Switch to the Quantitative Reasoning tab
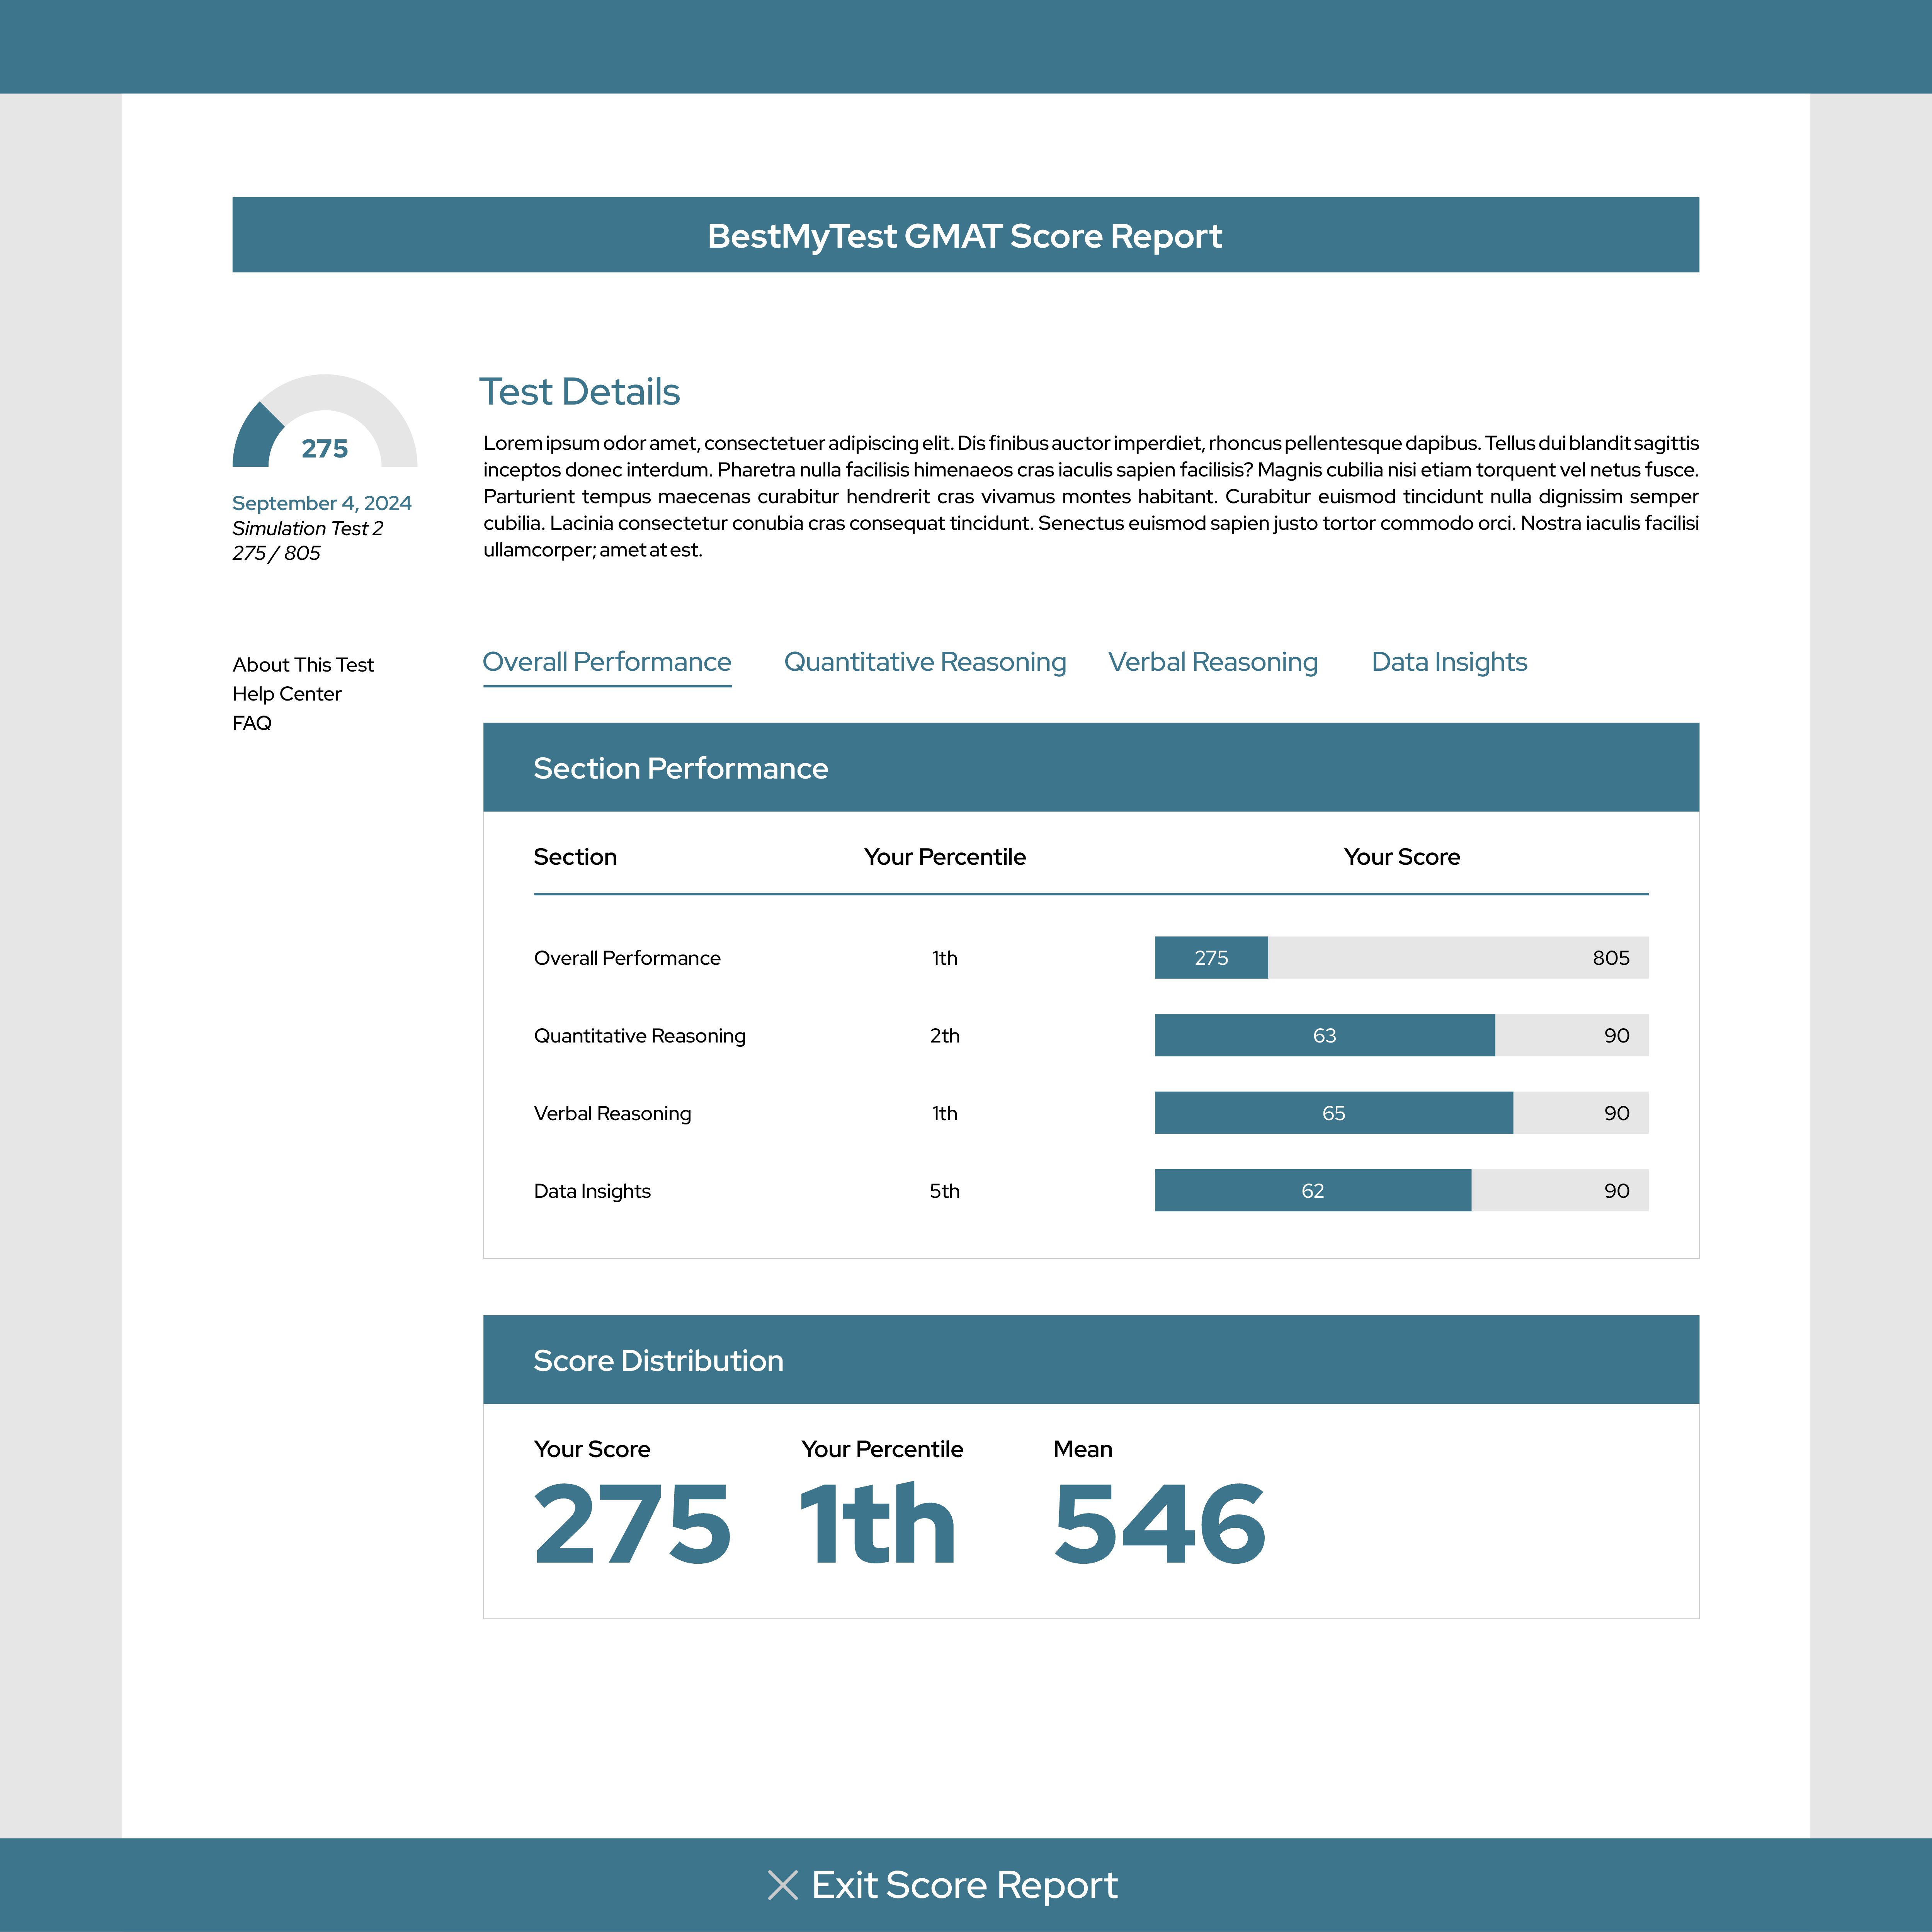 [x=925, y=662]
